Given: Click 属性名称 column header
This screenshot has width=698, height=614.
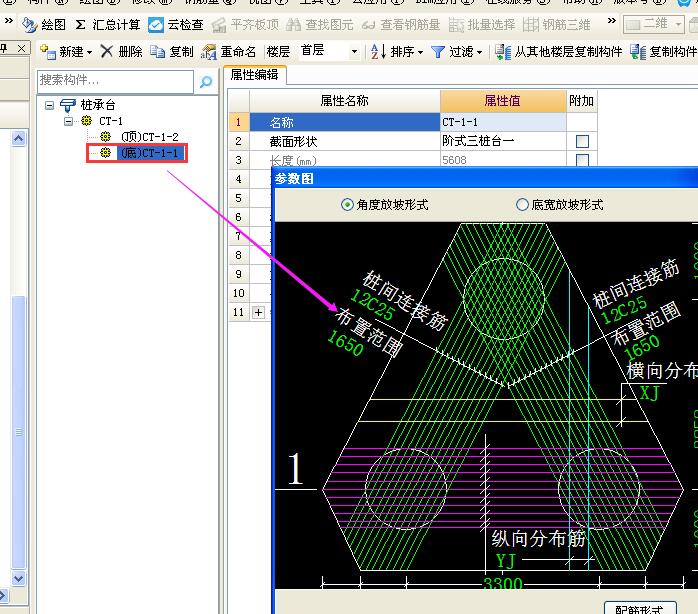Looking at the screenshot, I should pyautogui.click(x=345, y=101).
